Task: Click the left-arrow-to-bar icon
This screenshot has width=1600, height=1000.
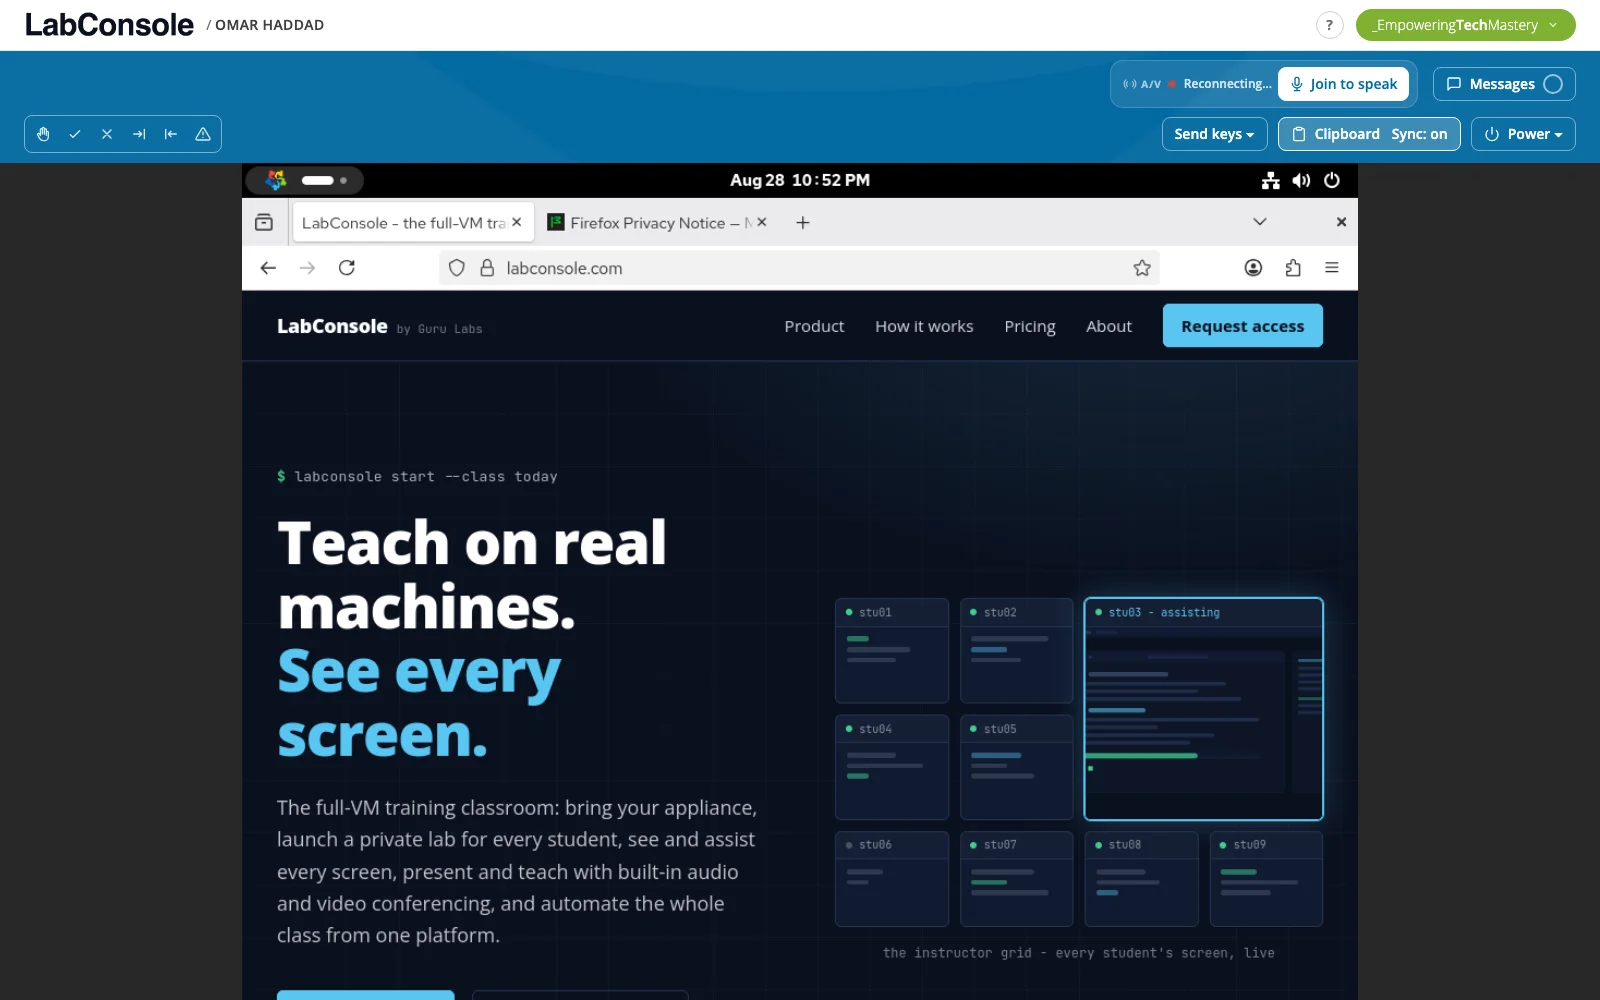Action: (x=171, y=134)
